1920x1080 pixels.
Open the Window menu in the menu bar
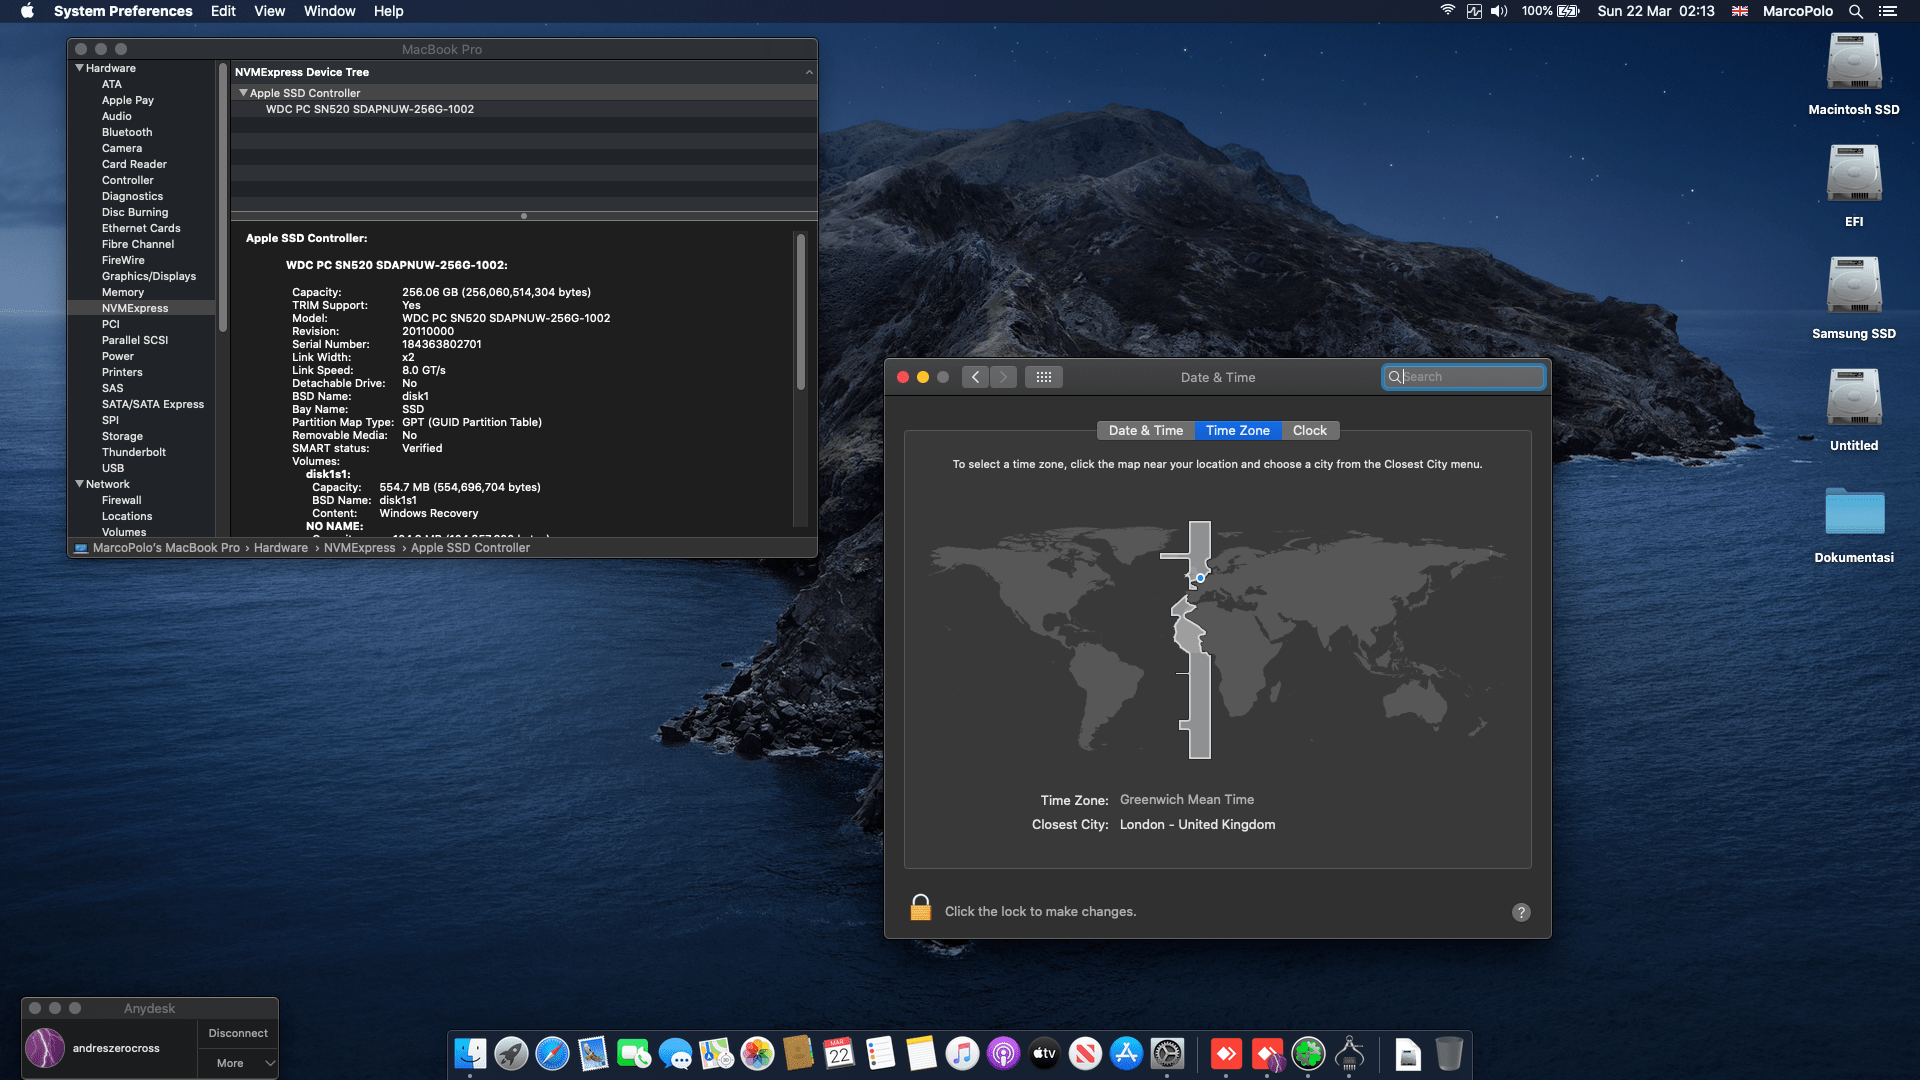tap(330, 11)
